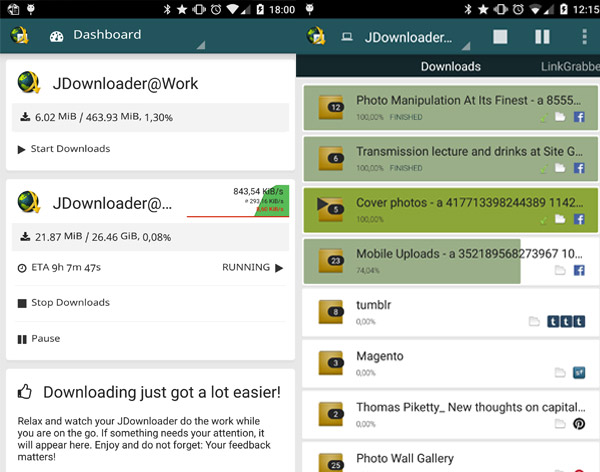Toggle the RUNNING play indicator
Viewport: 600px width, 472px height.
279,268
